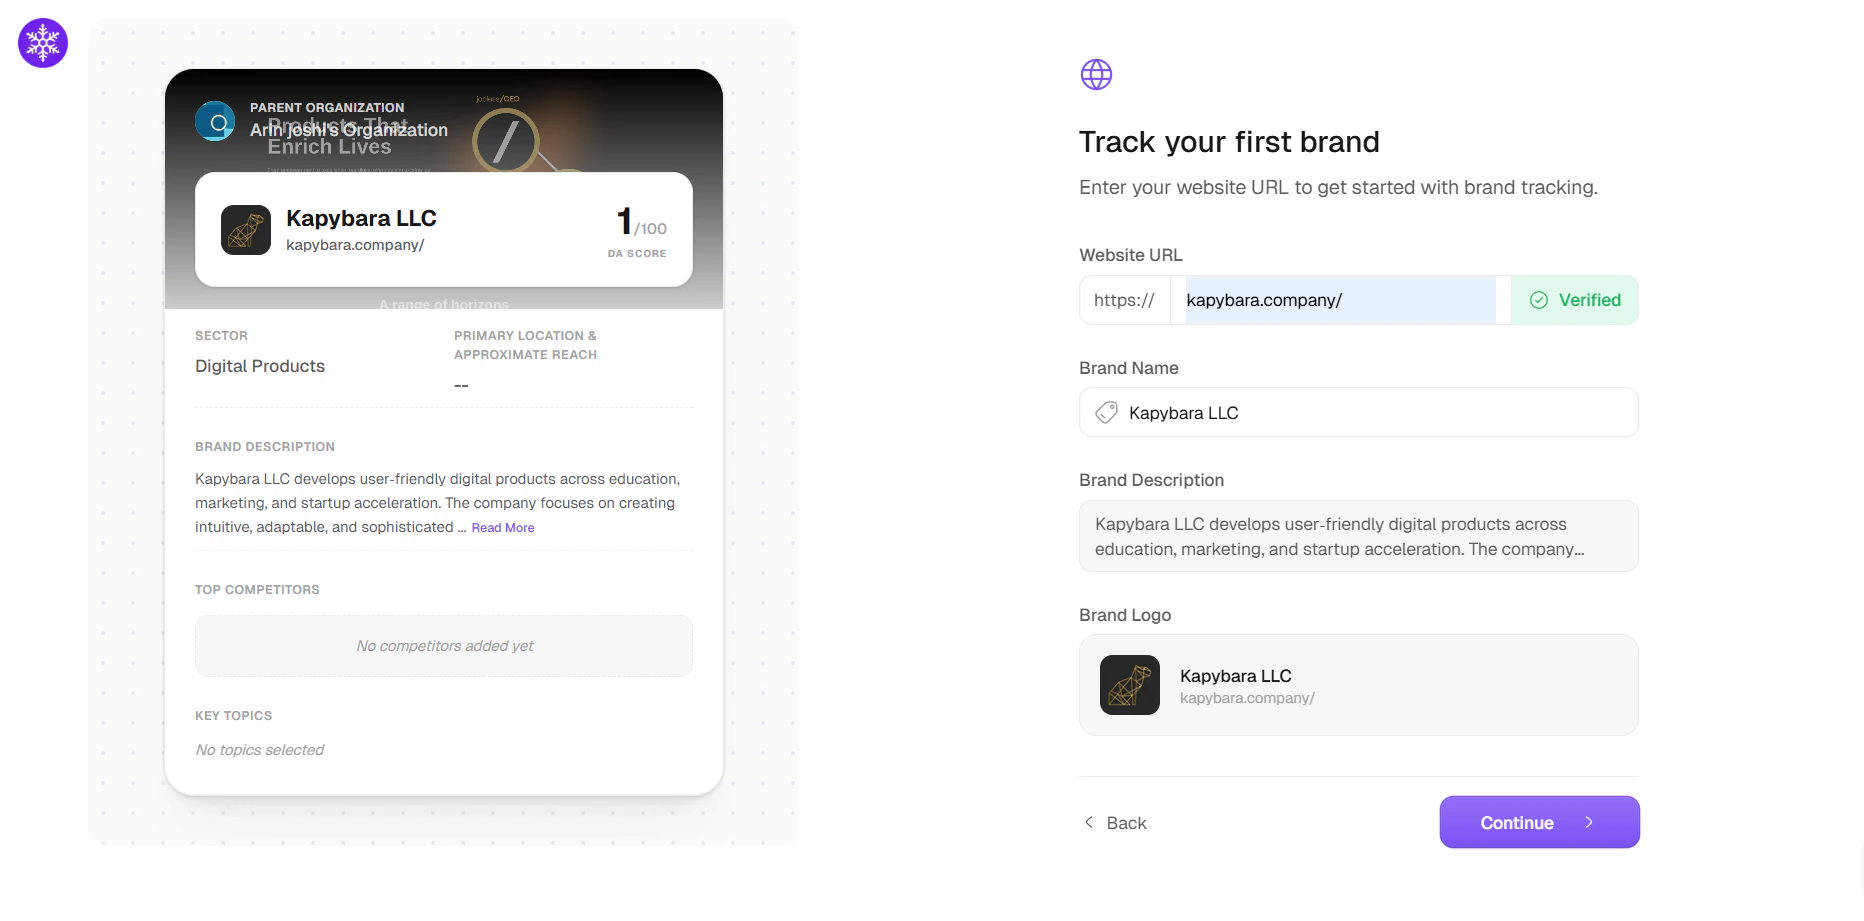Enable brand URL verification check
Viewport: 1864px width, 921px height.
pos(1574,299)
